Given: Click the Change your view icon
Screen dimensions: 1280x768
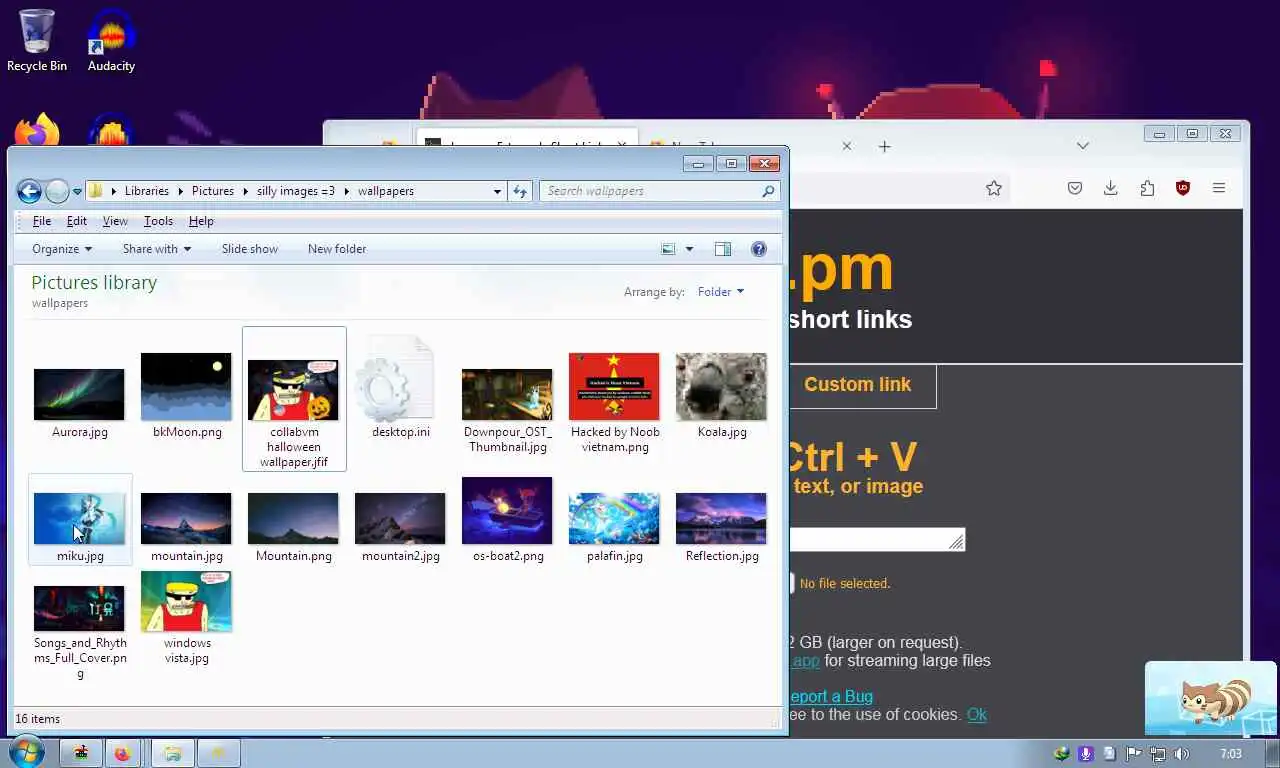Looking at the screenshot, I should coord(668,249).
